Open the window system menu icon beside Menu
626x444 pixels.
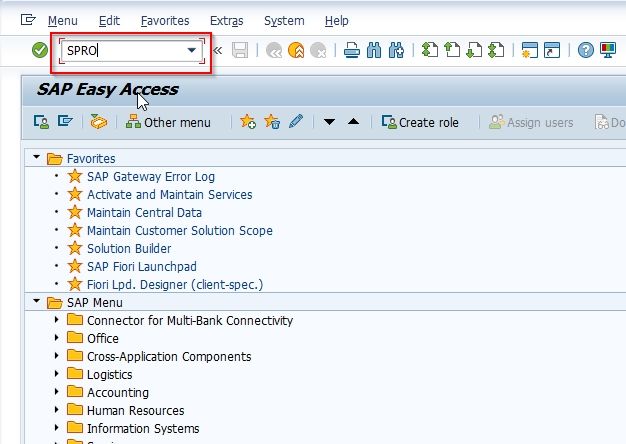pos(28,20)
